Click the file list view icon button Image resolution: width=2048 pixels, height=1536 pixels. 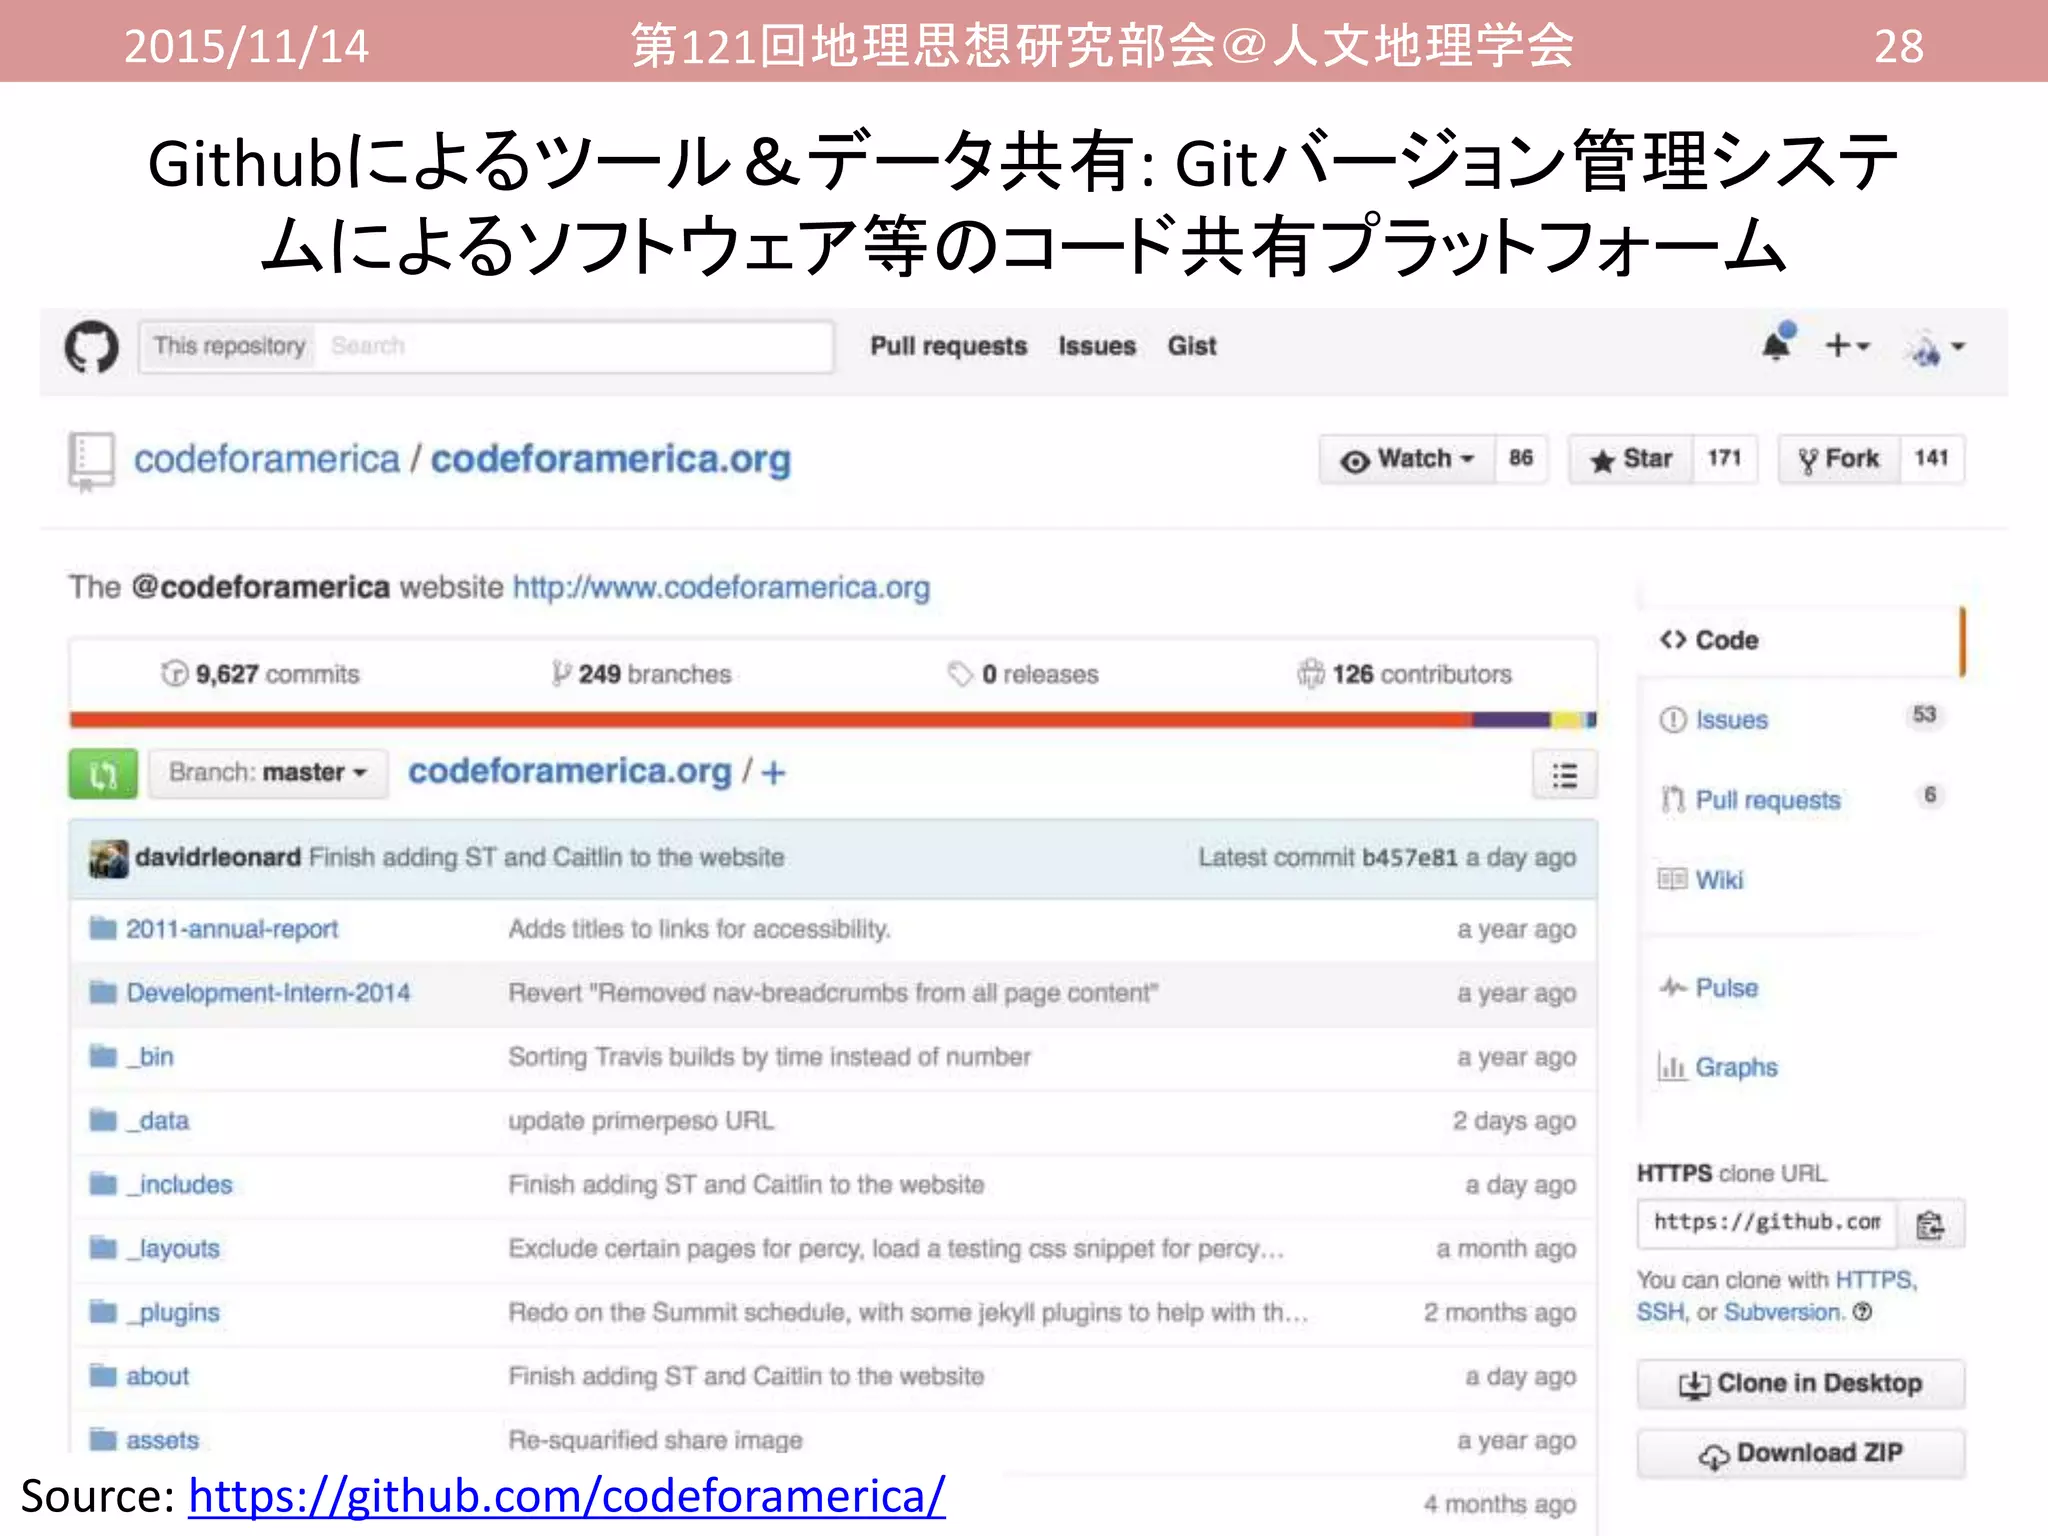(x=1565, y=775)
